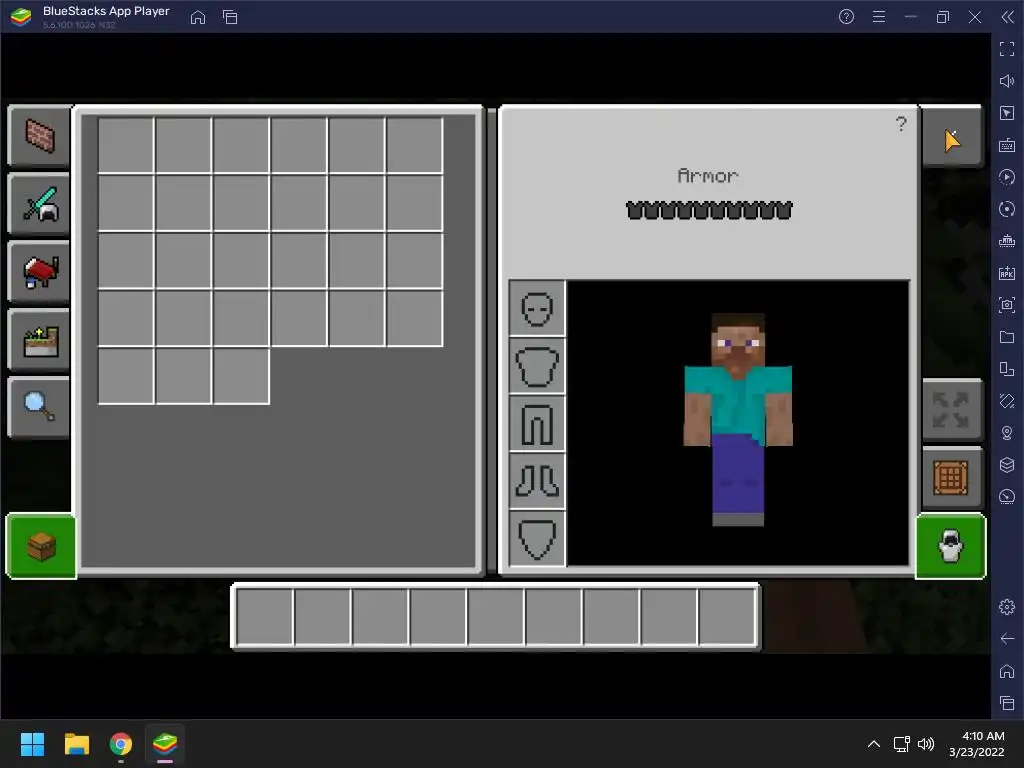Open the Construction tab with brick icon
Image resolution: width=1024 pixels, height=768 pixels.
pyautogui.click(x=39, y=136)
